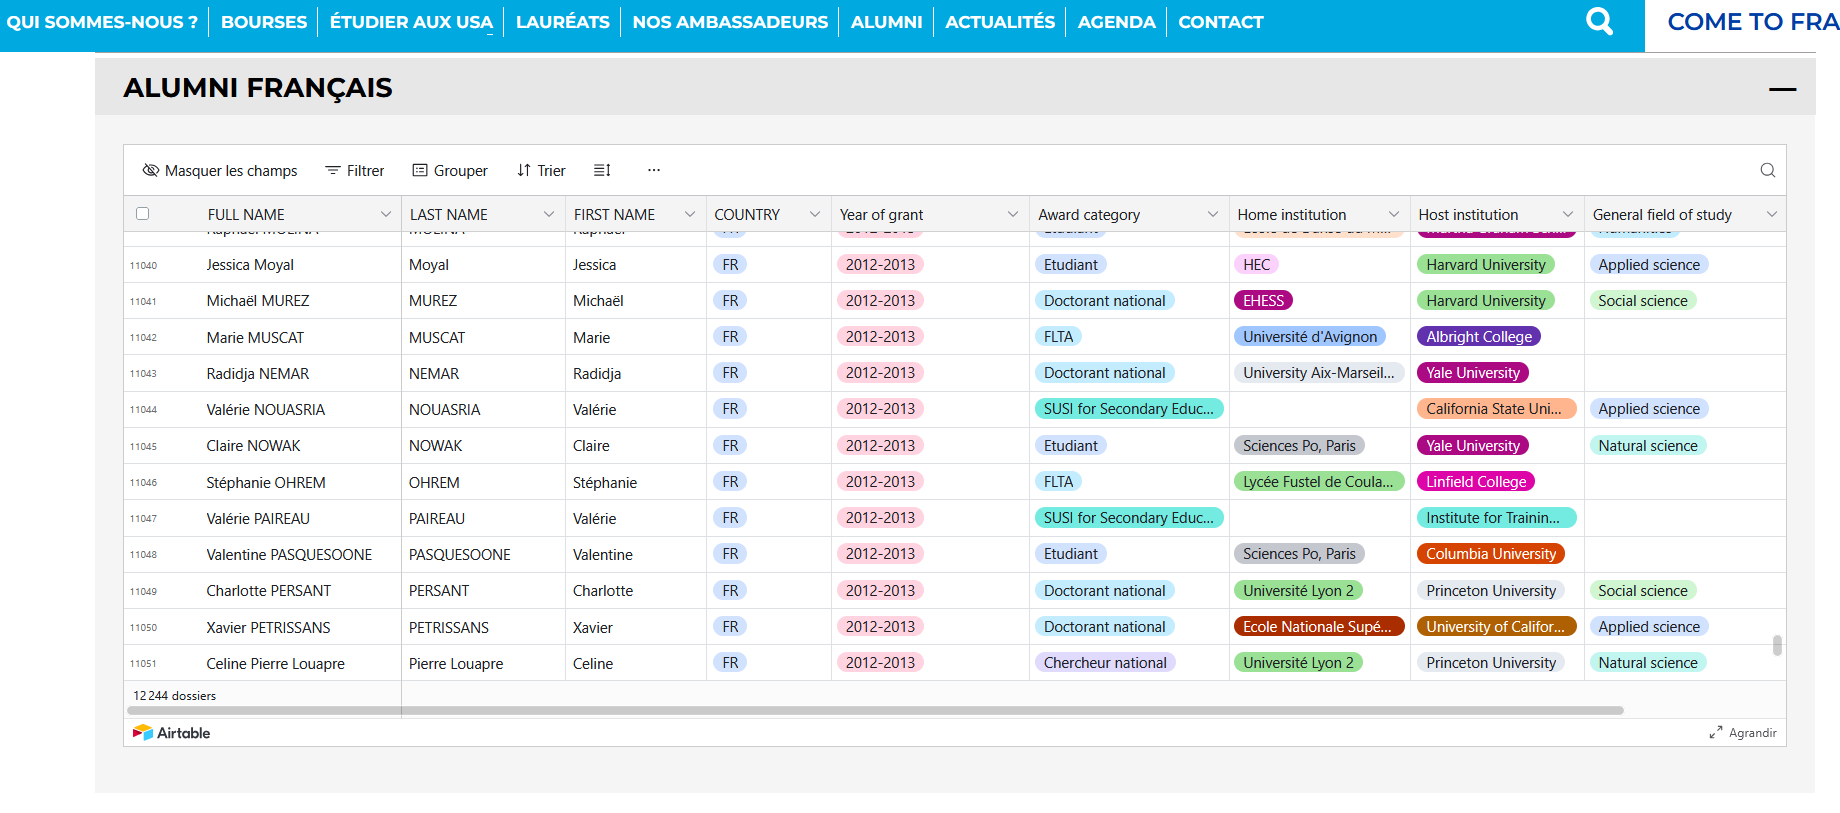This screenshot has height=813, width=1840.
Task: Collapse the Alumni Français section
Action: (1782, 89)
